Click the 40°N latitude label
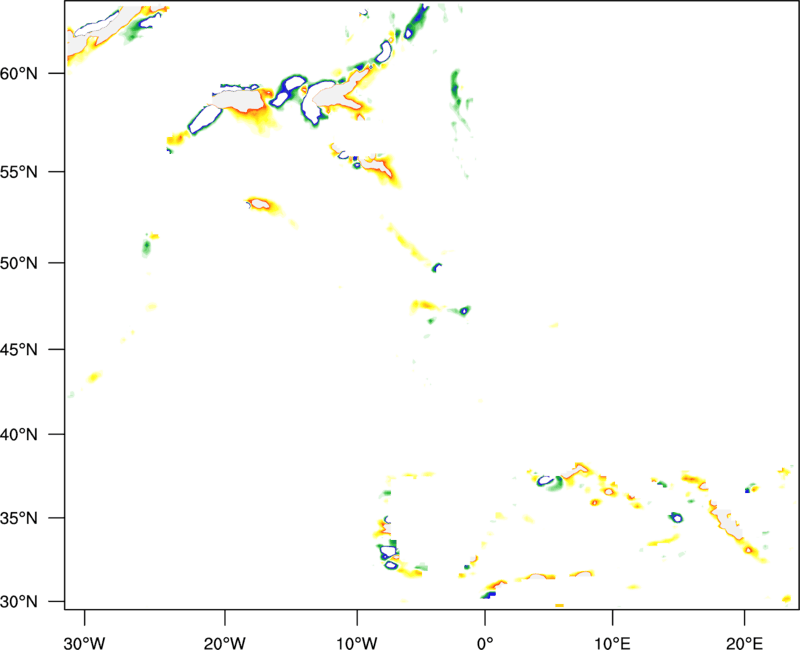Image resolution: width=800 pixels, height=650 pixels. pos(18,435)
